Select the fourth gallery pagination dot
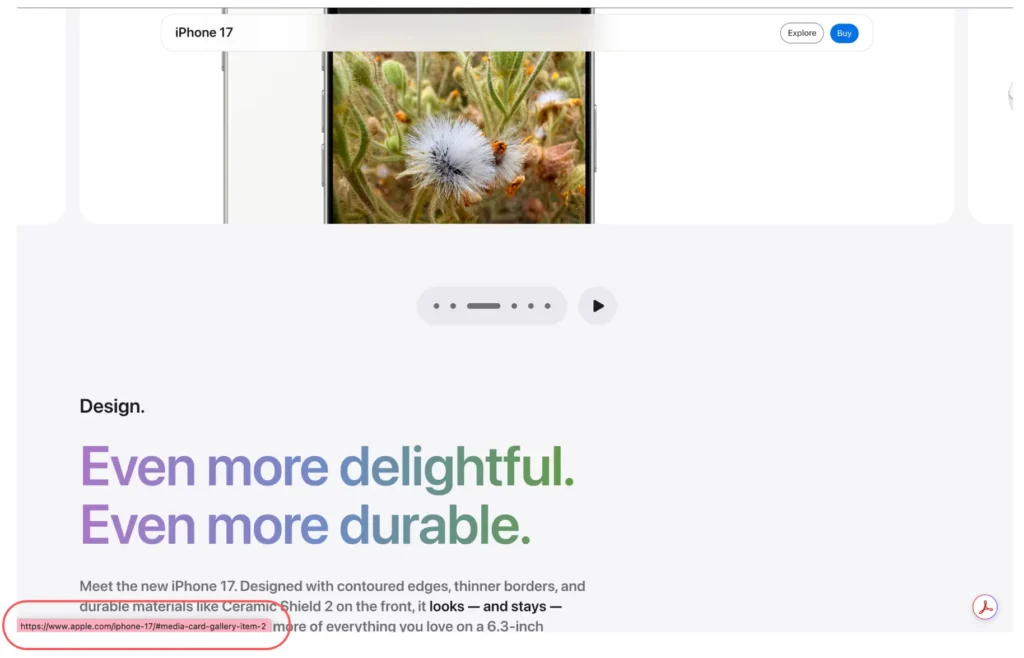 514,306
